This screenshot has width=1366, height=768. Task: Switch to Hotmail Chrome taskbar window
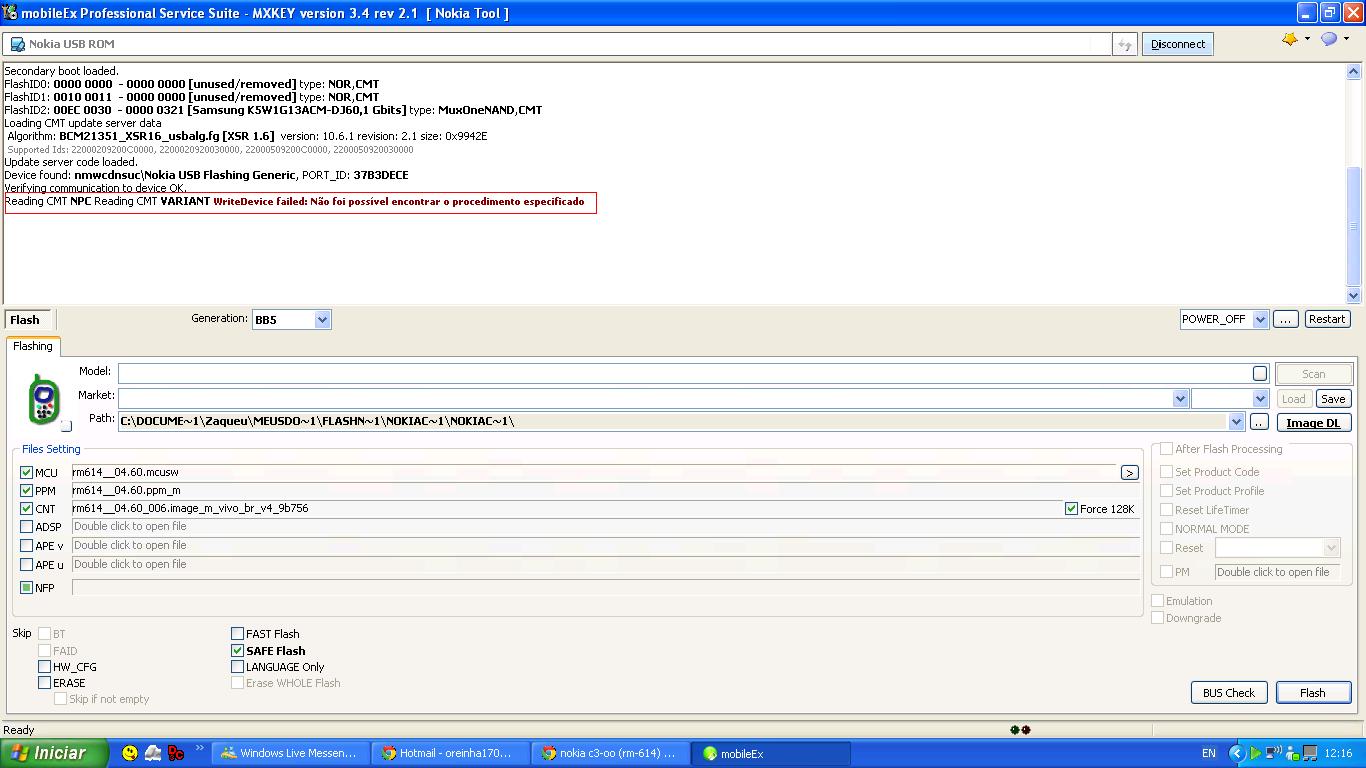point(451,753)
